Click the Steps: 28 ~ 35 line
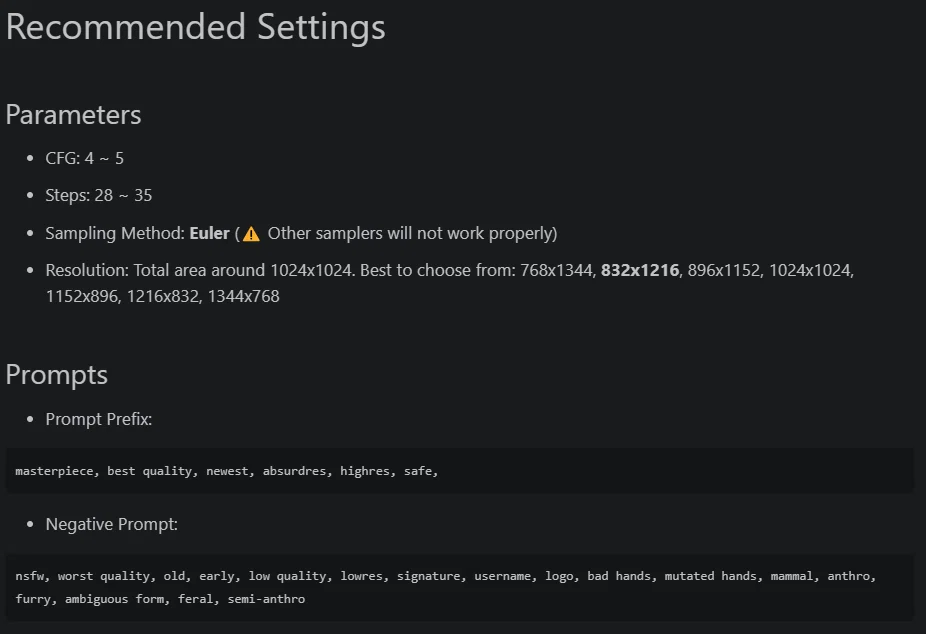926x634 pixels. [x=99, y=195]
